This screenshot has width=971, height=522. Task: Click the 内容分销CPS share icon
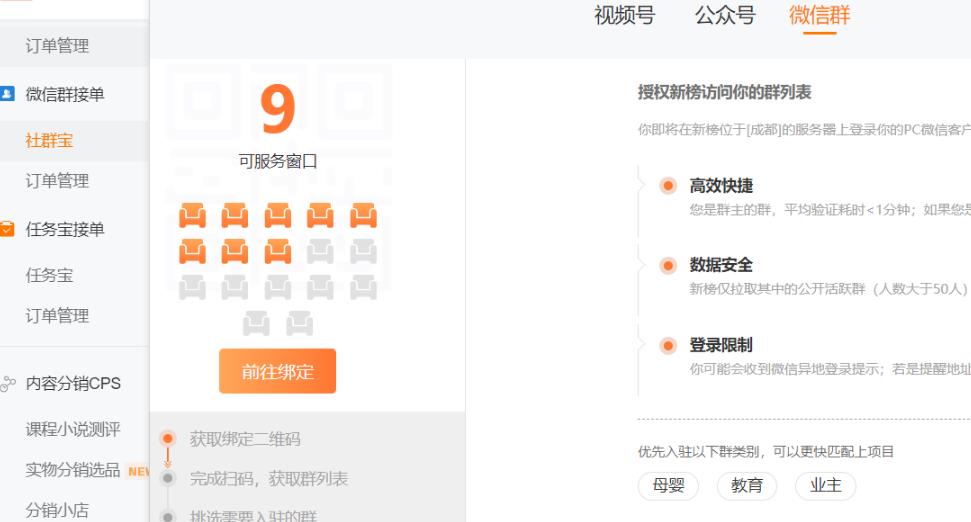click(x=8, y=384)
